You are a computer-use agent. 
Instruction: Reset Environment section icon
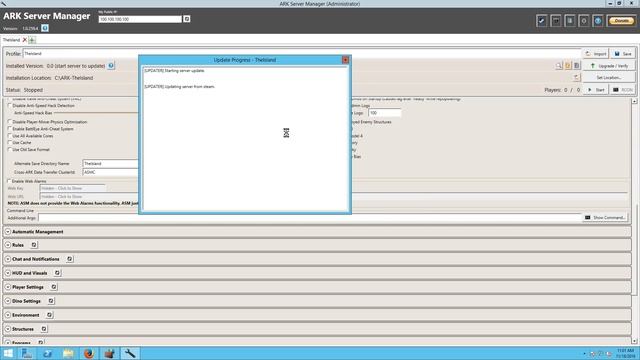49,315
